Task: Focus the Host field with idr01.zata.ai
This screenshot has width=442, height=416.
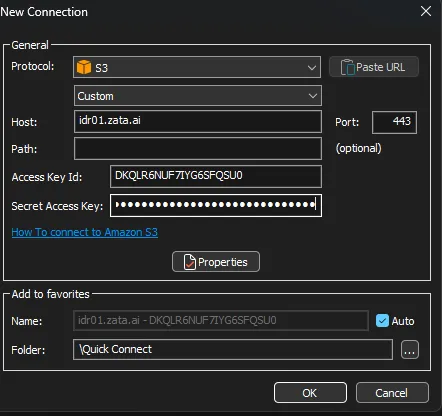Action: click(x=198, y=121)
